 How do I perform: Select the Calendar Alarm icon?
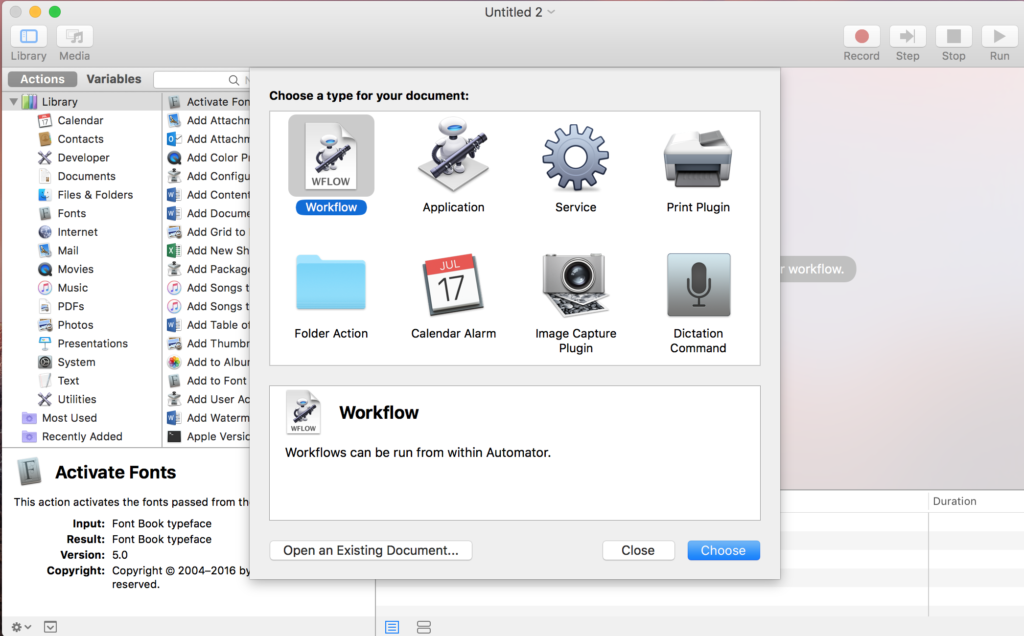tap(453, 285)
